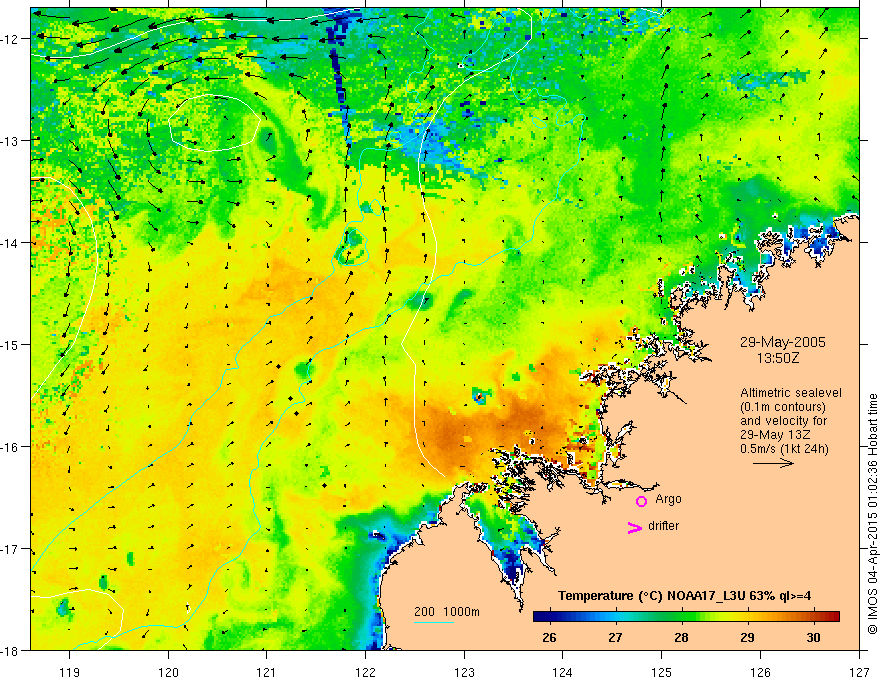Click the longitude axis label 125
880x680 pixels.
662,672
